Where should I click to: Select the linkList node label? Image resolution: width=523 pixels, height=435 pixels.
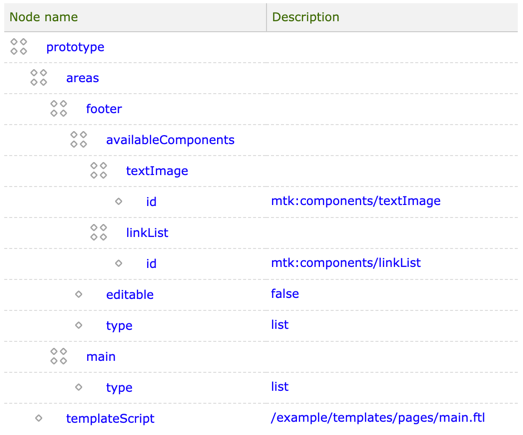point(147,233)
